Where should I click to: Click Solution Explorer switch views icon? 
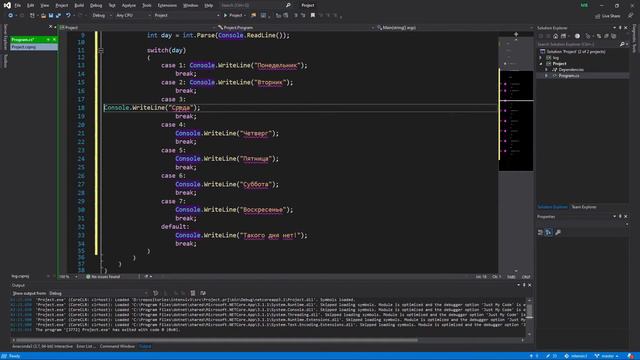[563, 36]
